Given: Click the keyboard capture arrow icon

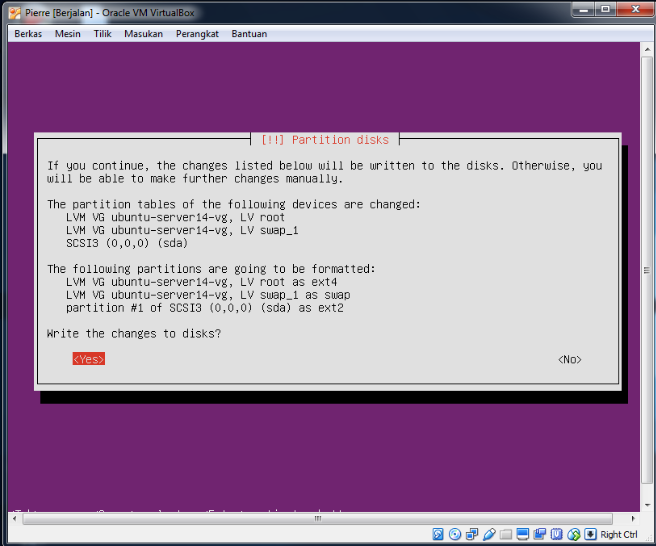Looking at the screenshot, I should point(590,534).
